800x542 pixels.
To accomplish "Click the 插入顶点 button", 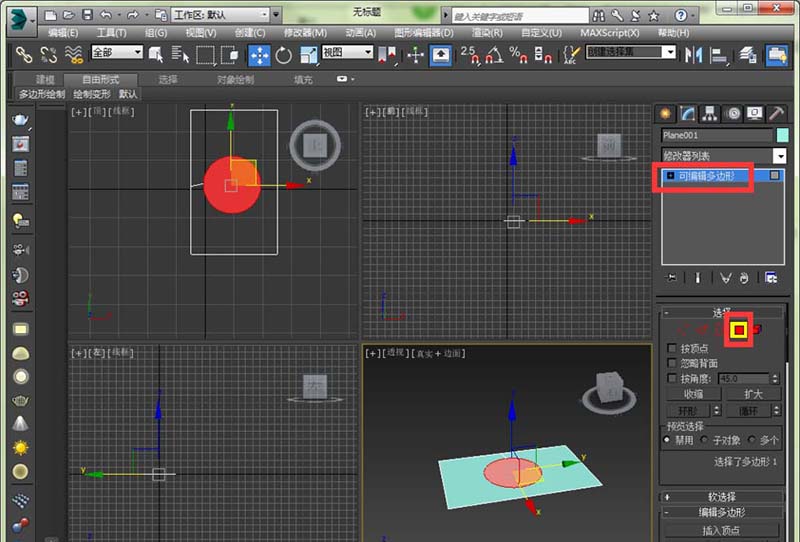I will pos(723,530).
